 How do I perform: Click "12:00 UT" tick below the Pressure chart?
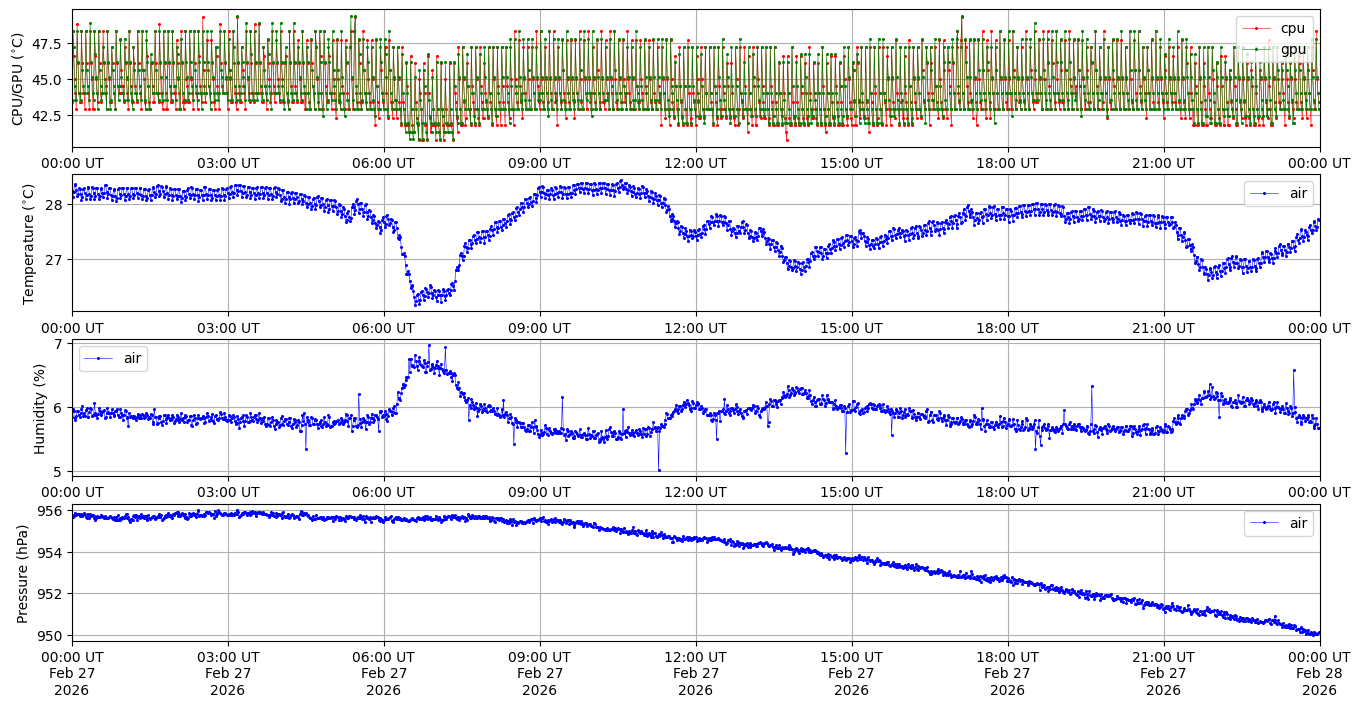[695, 656]
